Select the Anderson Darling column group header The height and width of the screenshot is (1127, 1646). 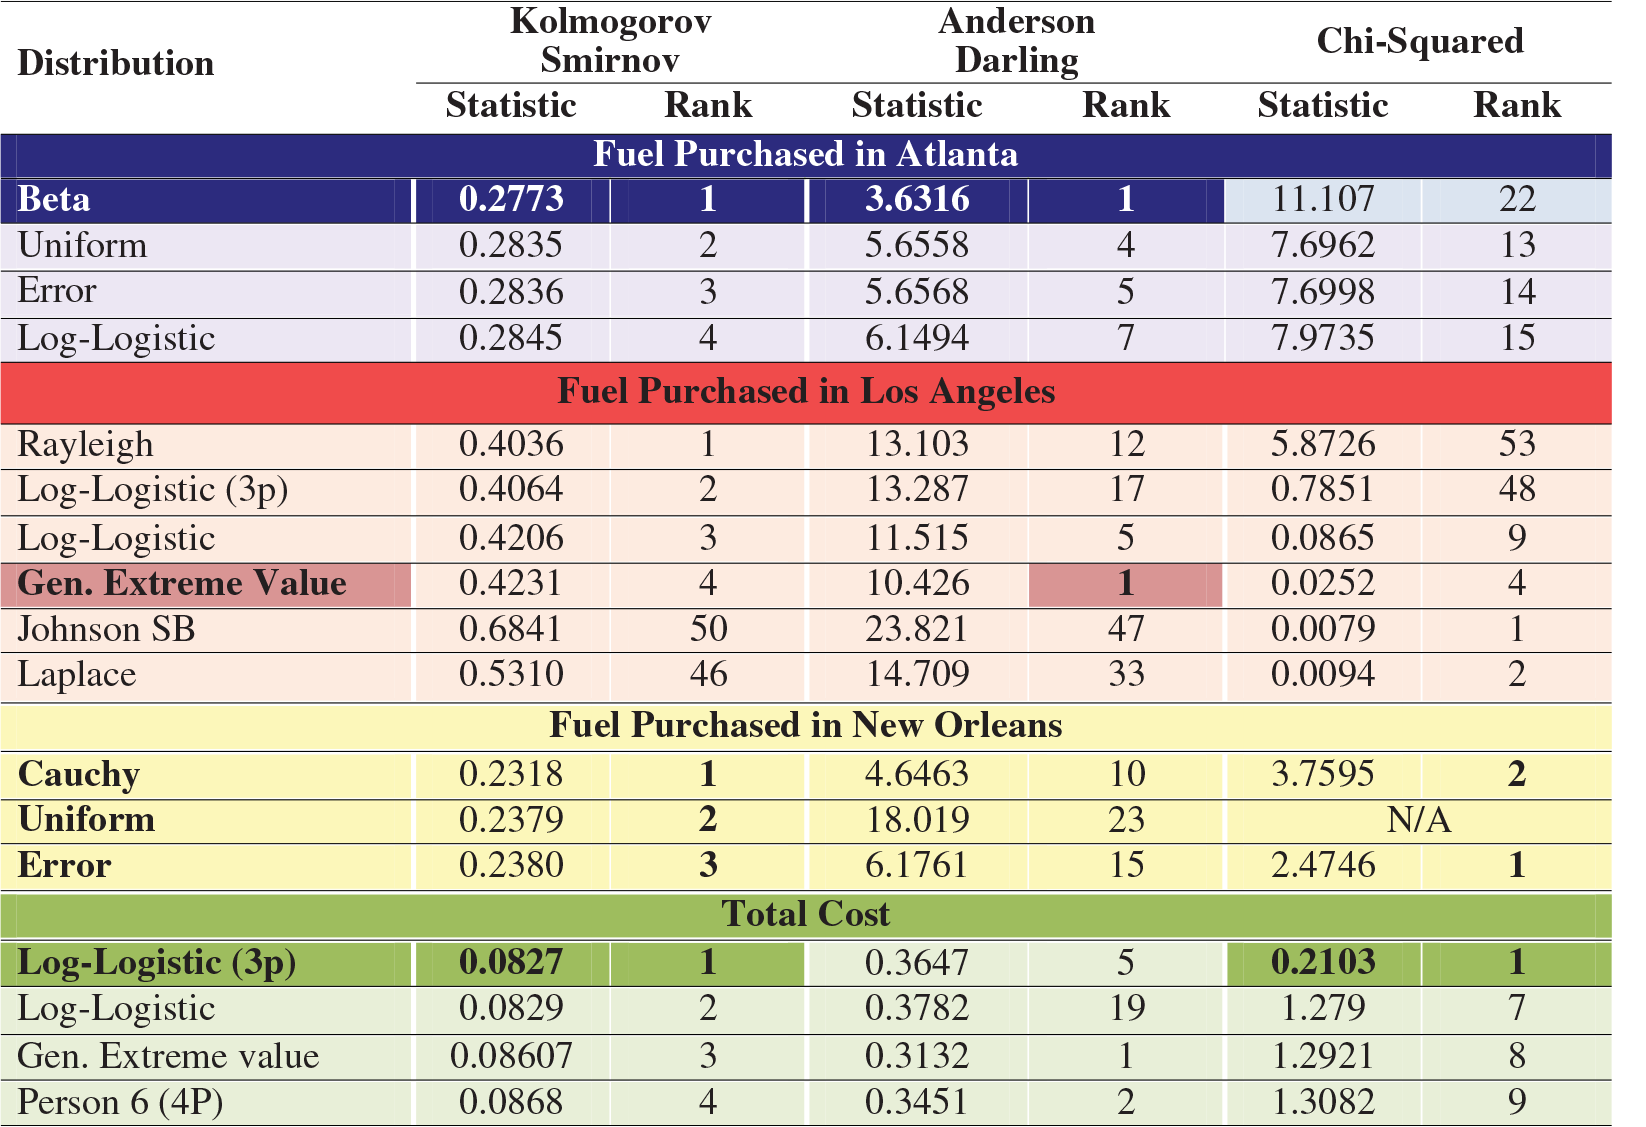coord(1016,41)
